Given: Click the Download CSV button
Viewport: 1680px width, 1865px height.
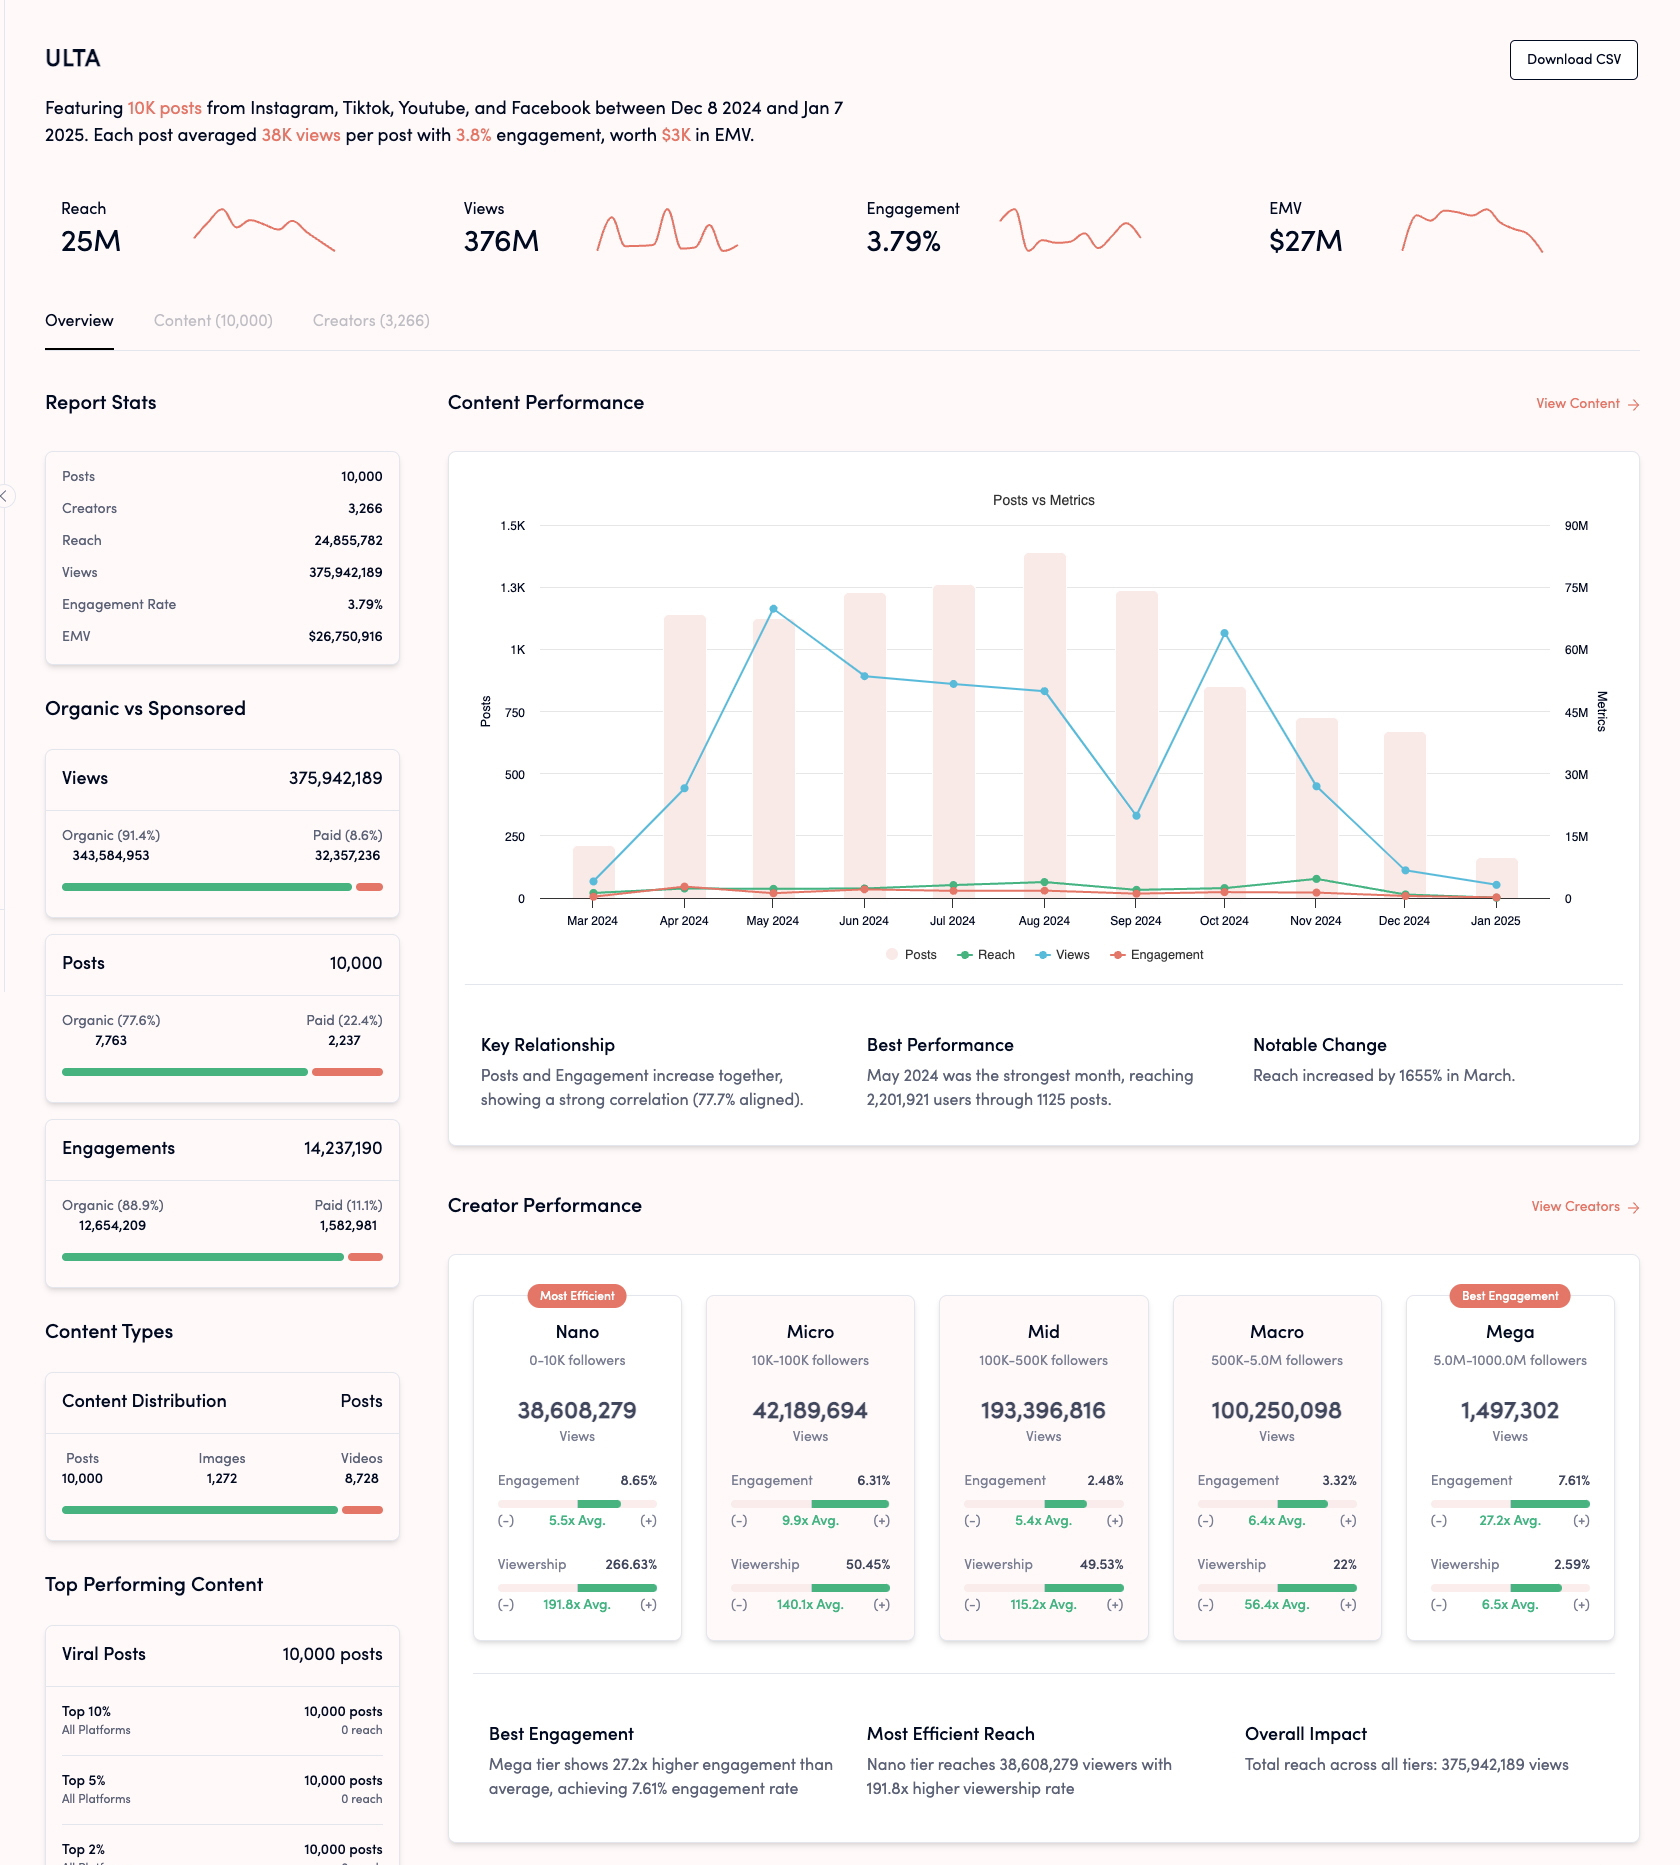Looking at the screenshot, I should tap(1573, 60).
